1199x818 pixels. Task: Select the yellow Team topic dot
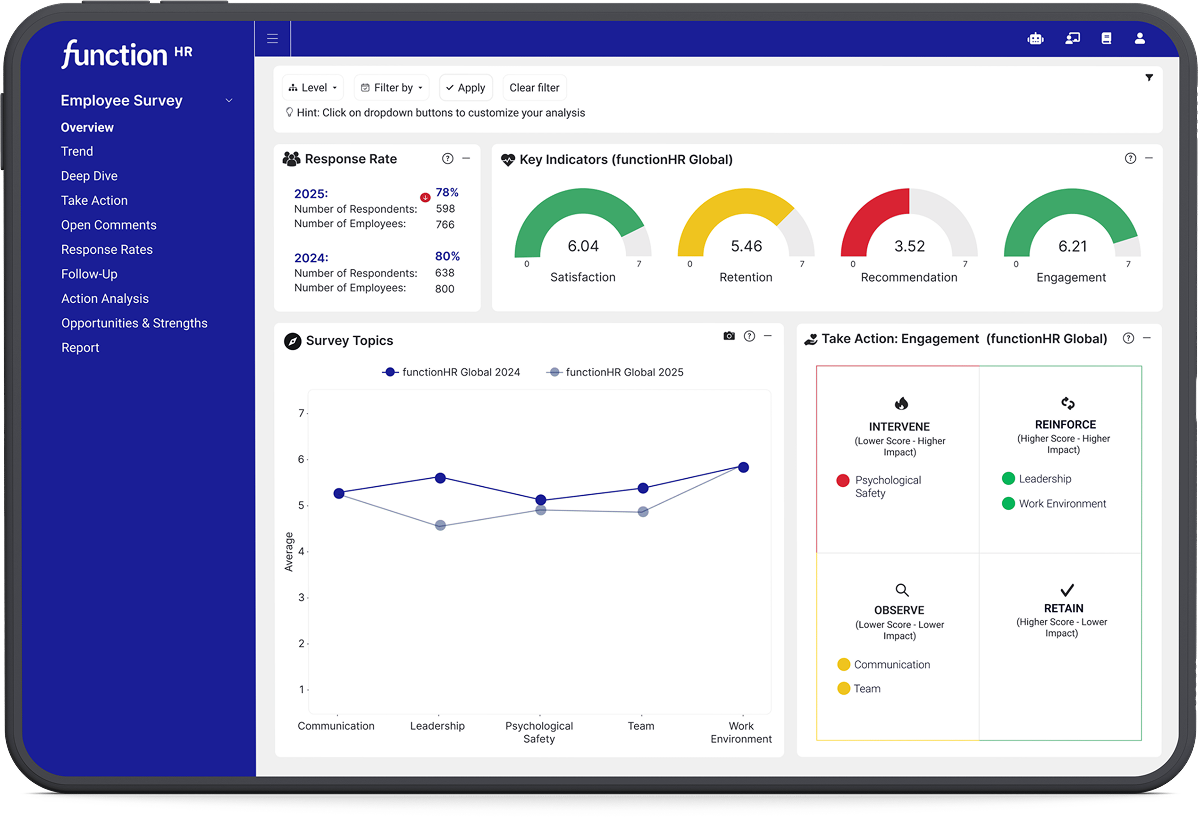843,688
